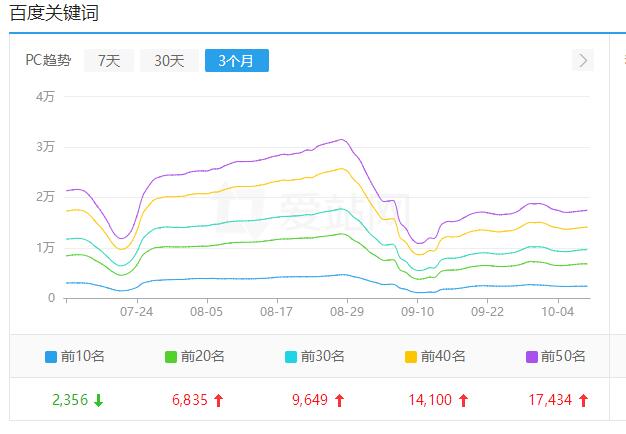Select the 3个月 trend tab
This screenshot has height=434, width=626.
click(x=237, y=61)
